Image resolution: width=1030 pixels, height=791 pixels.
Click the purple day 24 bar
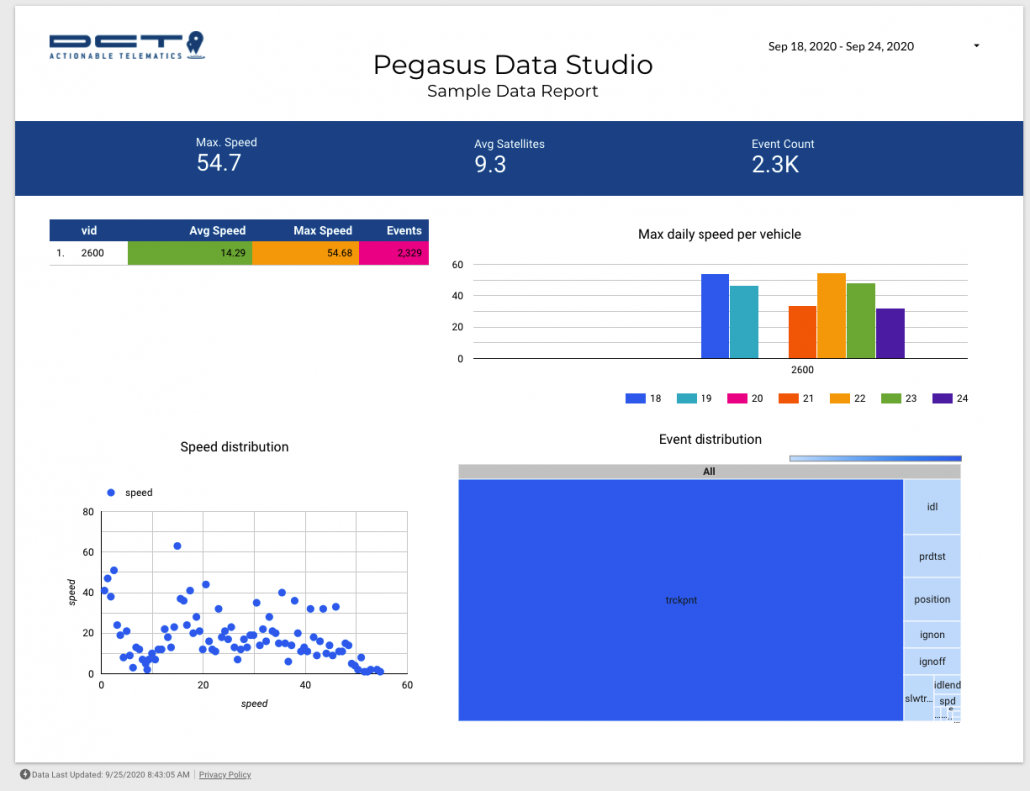coord(890,333)
